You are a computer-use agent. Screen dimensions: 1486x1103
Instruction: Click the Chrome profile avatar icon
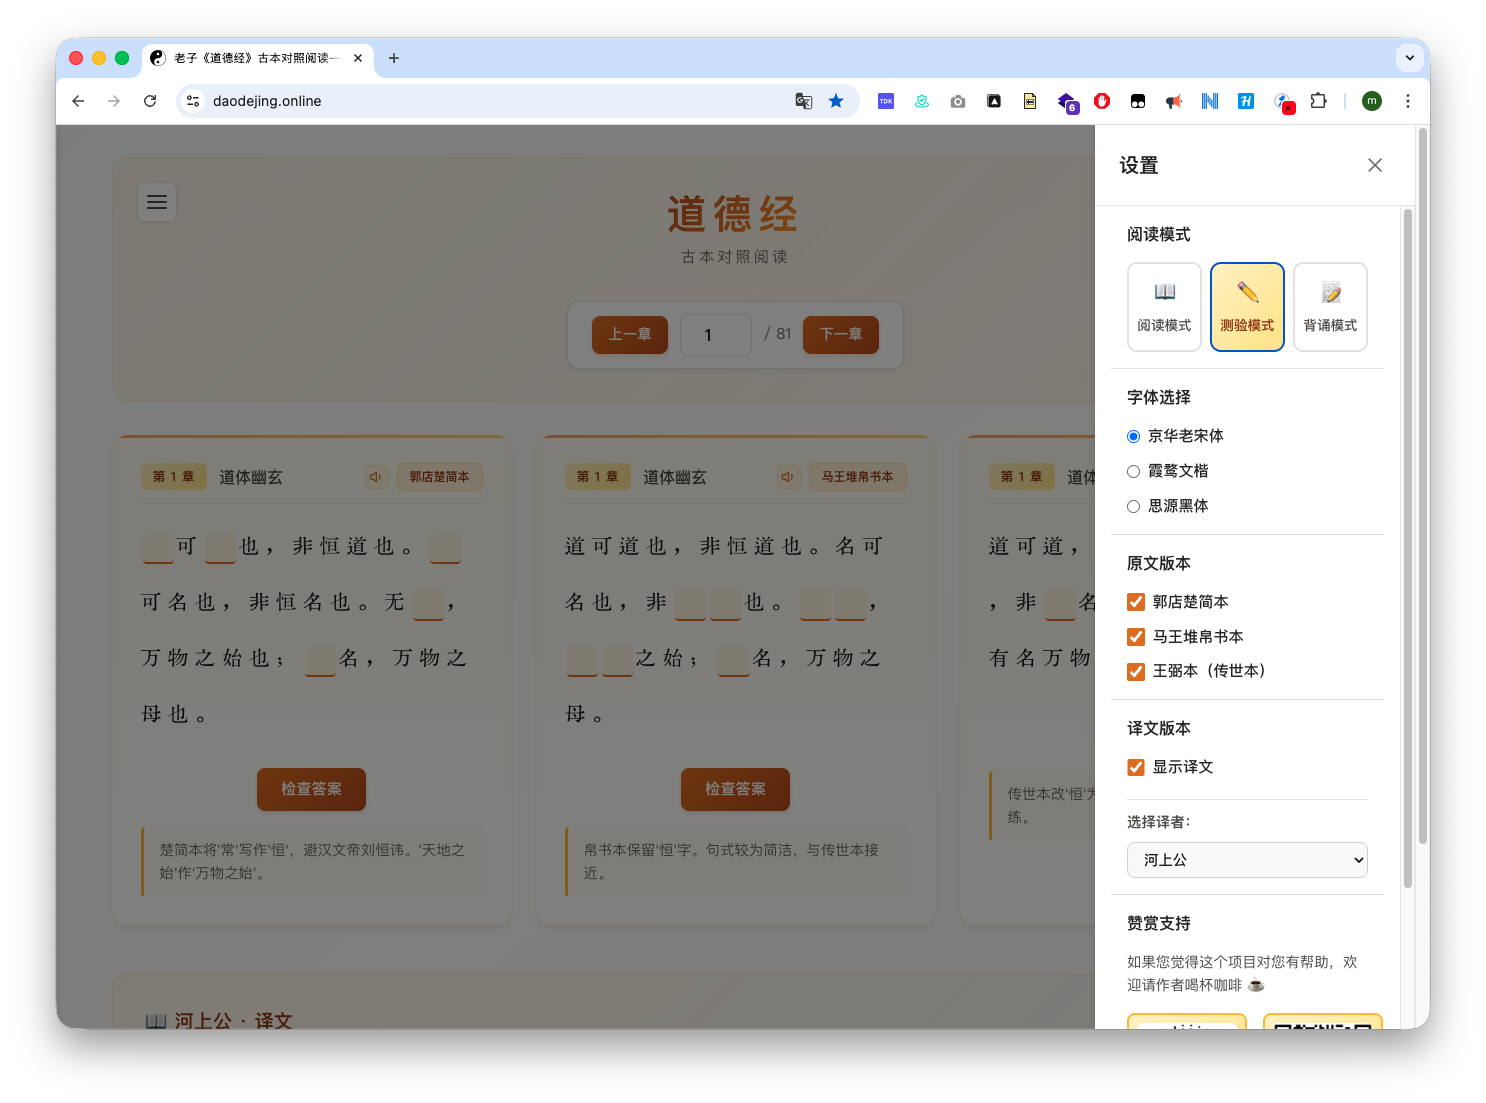pyautogui.click(x=1371, y=101)
